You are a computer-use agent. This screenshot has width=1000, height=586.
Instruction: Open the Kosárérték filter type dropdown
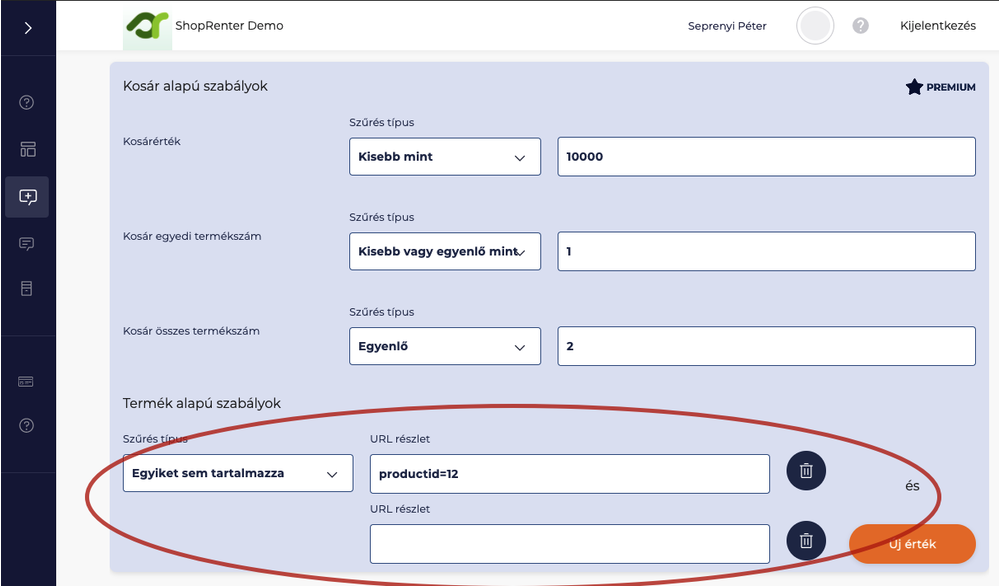coord(444,157)
